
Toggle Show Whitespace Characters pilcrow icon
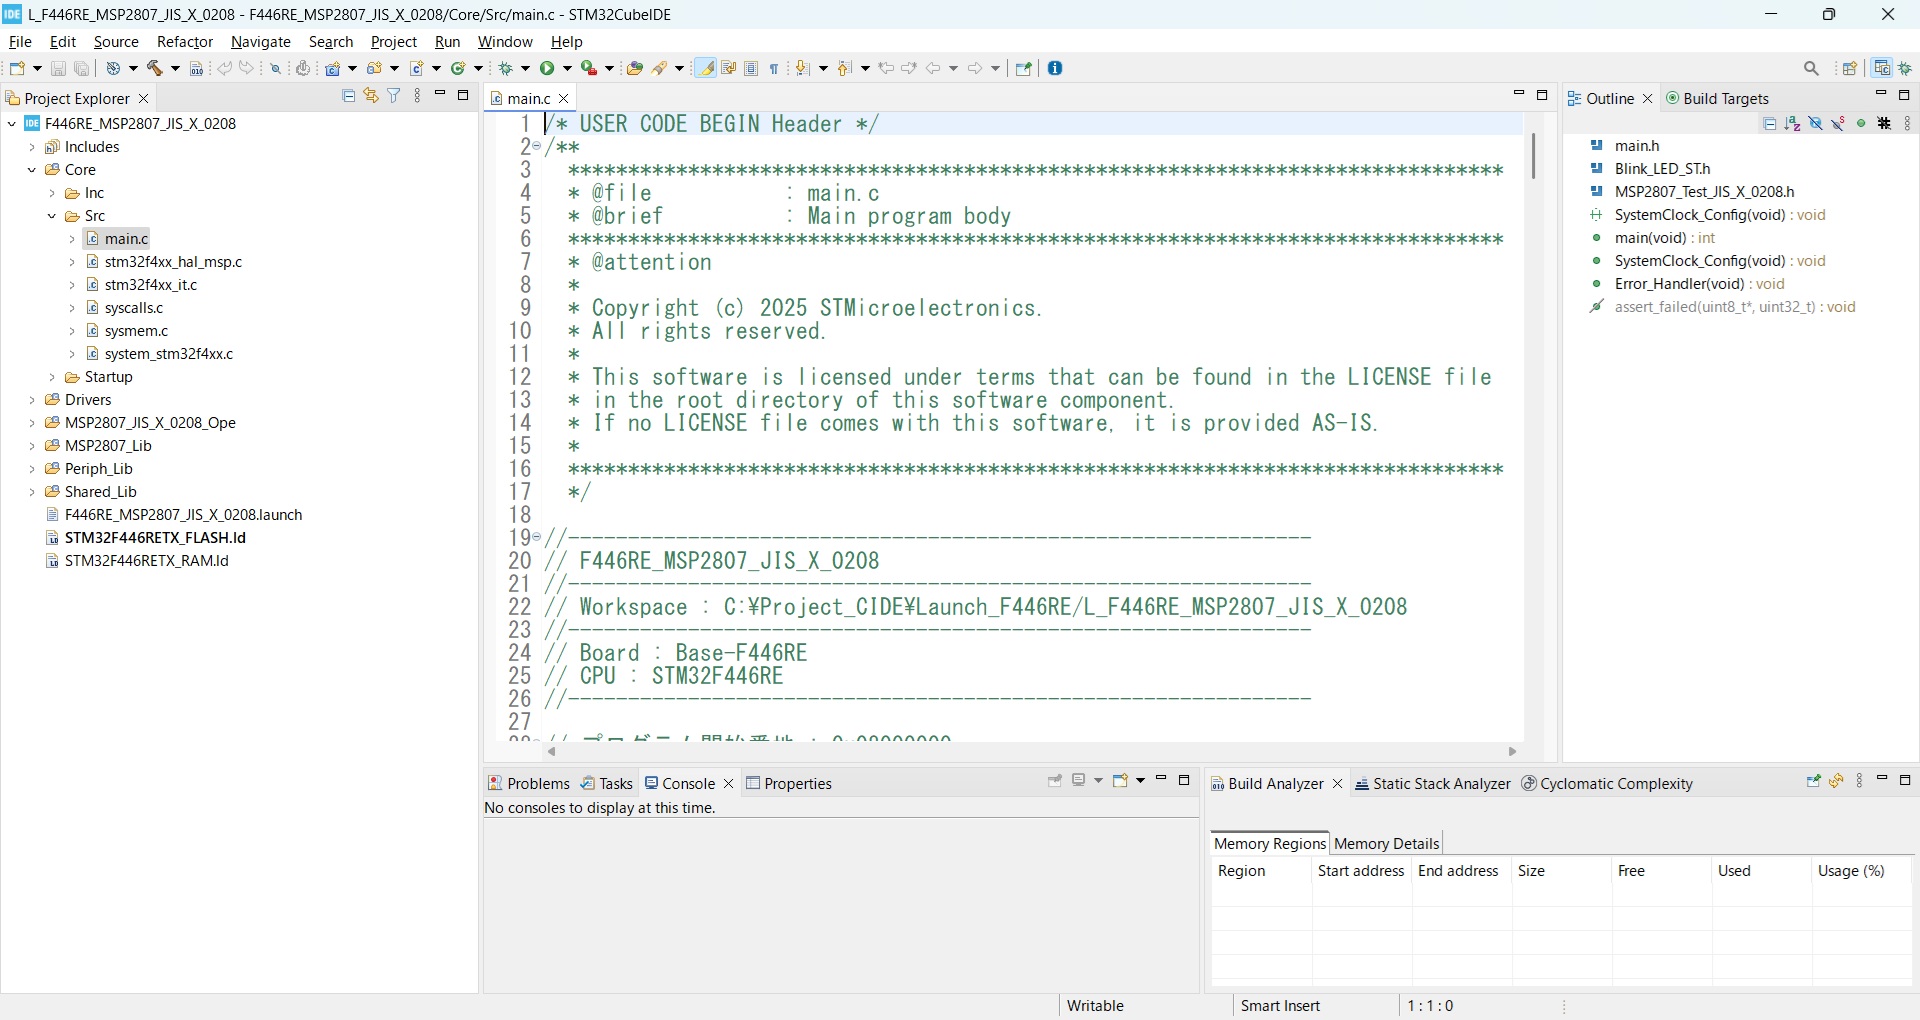pos(774,69)
